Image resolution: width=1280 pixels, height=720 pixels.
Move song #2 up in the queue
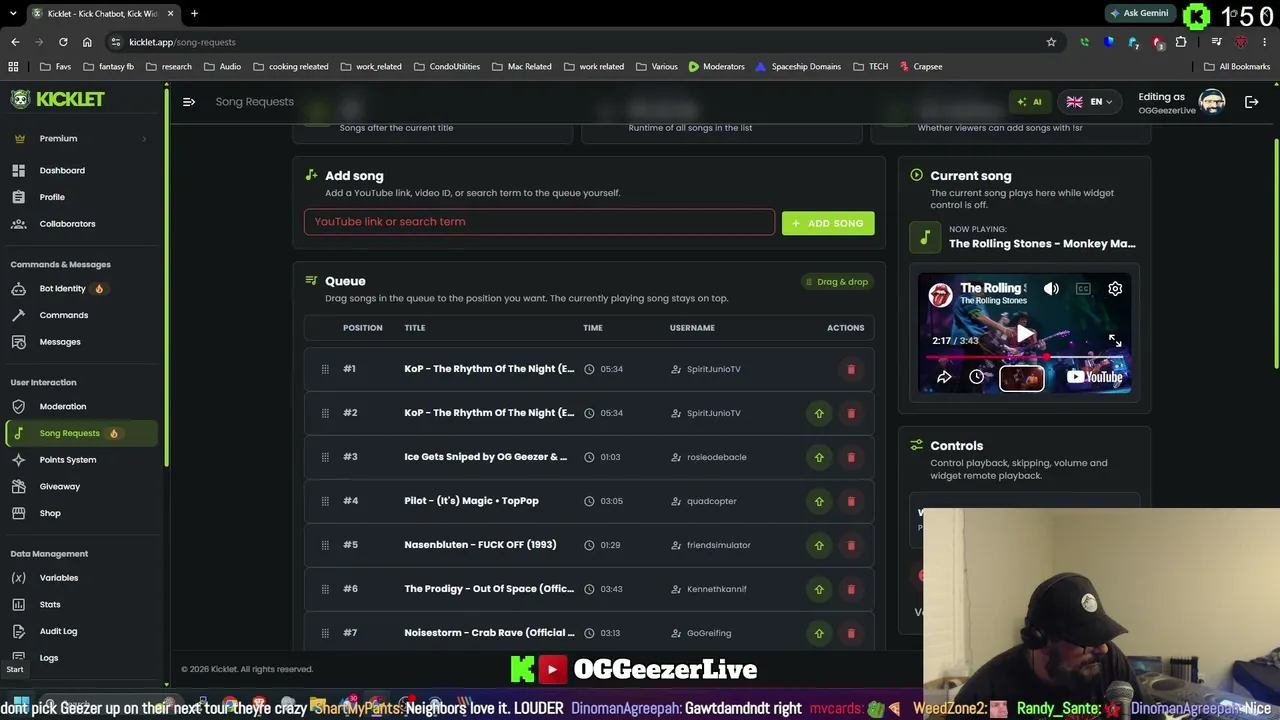819,413
